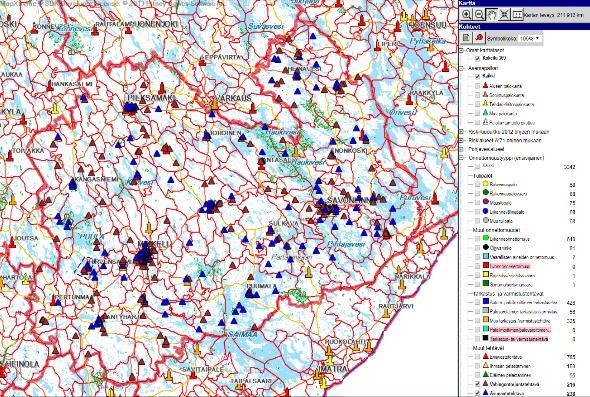
Task: Disable the checked brown triangle task layer
Action: click(x=477, y=384)
